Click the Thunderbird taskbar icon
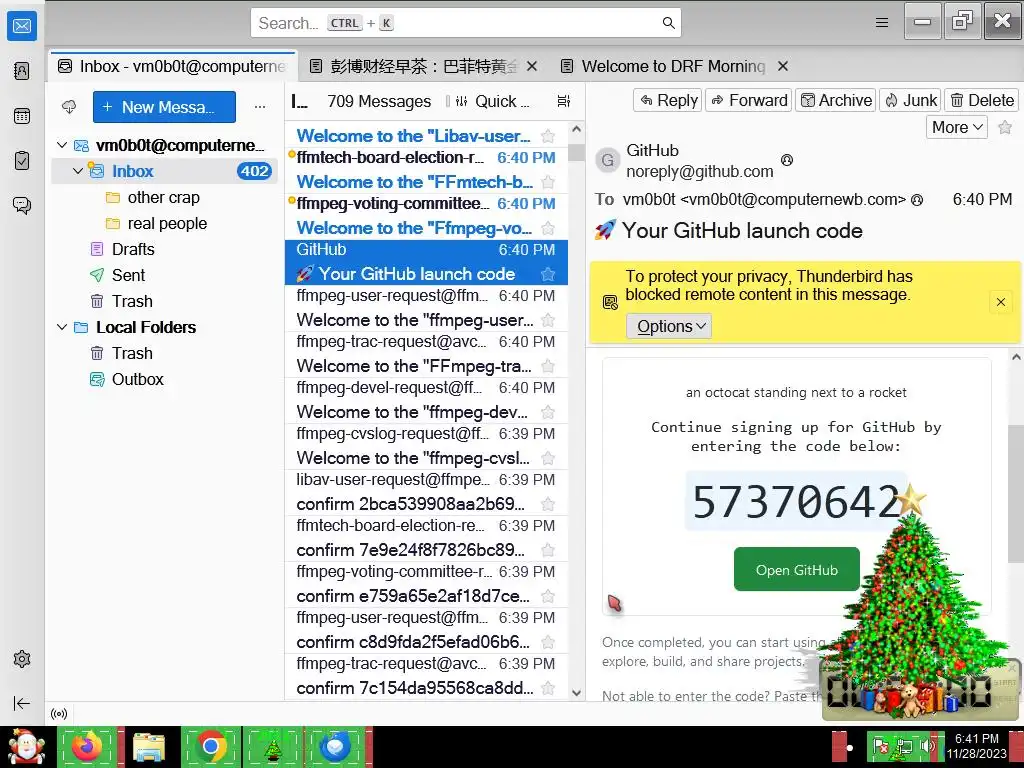Screen dimensions: 1024x768 [336, 746]
